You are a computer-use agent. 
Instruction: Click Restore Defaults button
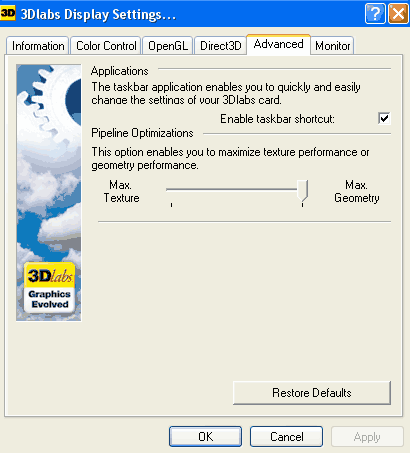[312, 393]
